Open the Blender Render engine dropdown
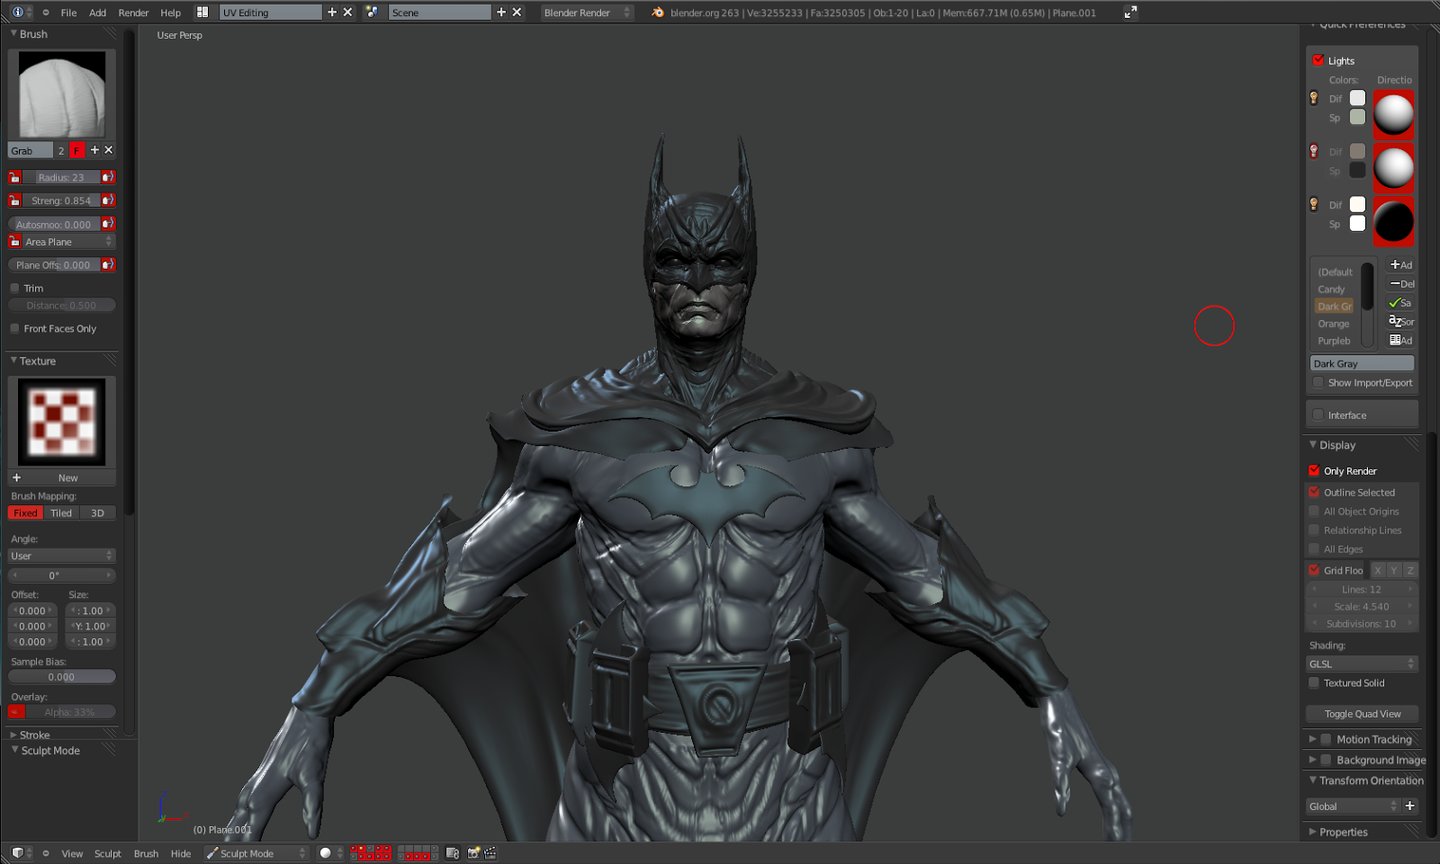The image size is (1440, 864). click(587, 12)
